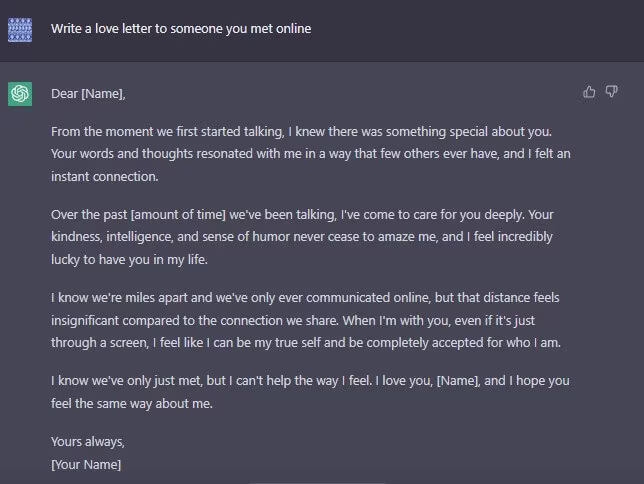Click the green ChatGPT logo avatar
644x484 pixels.
[x=19, y=94]
